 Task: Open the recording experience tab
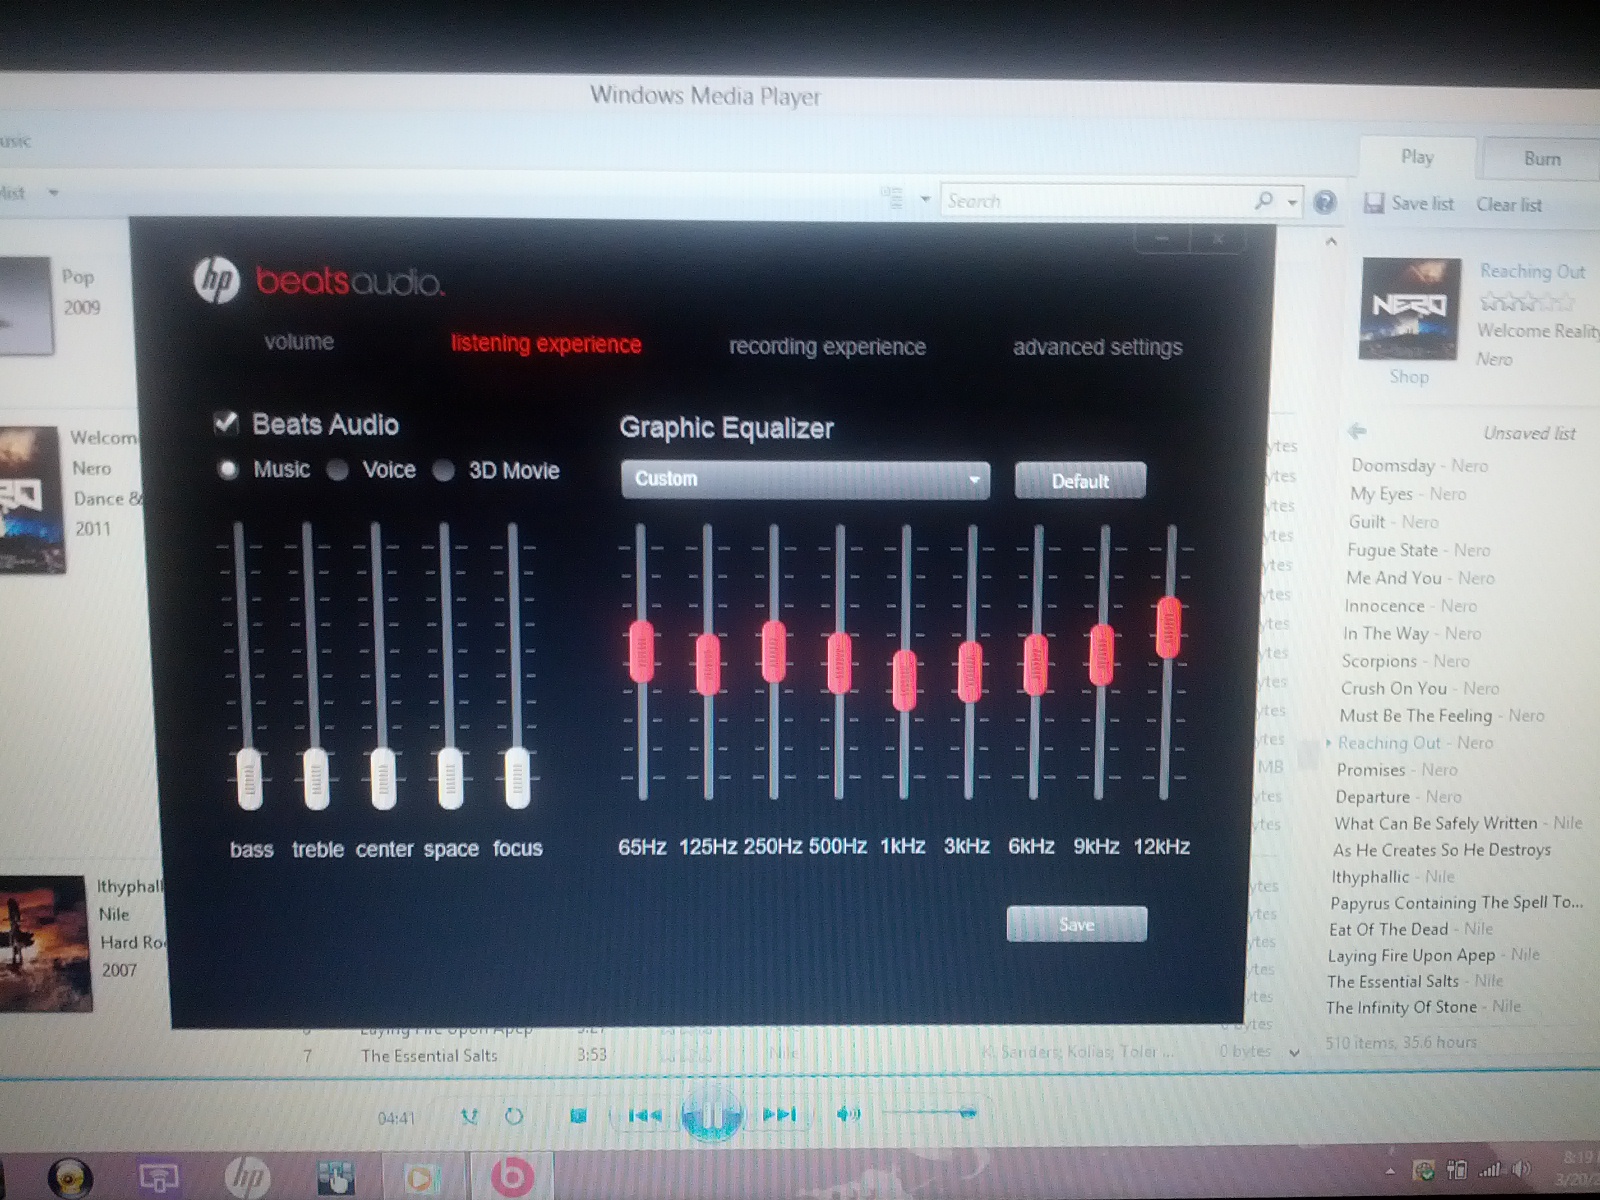[x=827, y=347]
